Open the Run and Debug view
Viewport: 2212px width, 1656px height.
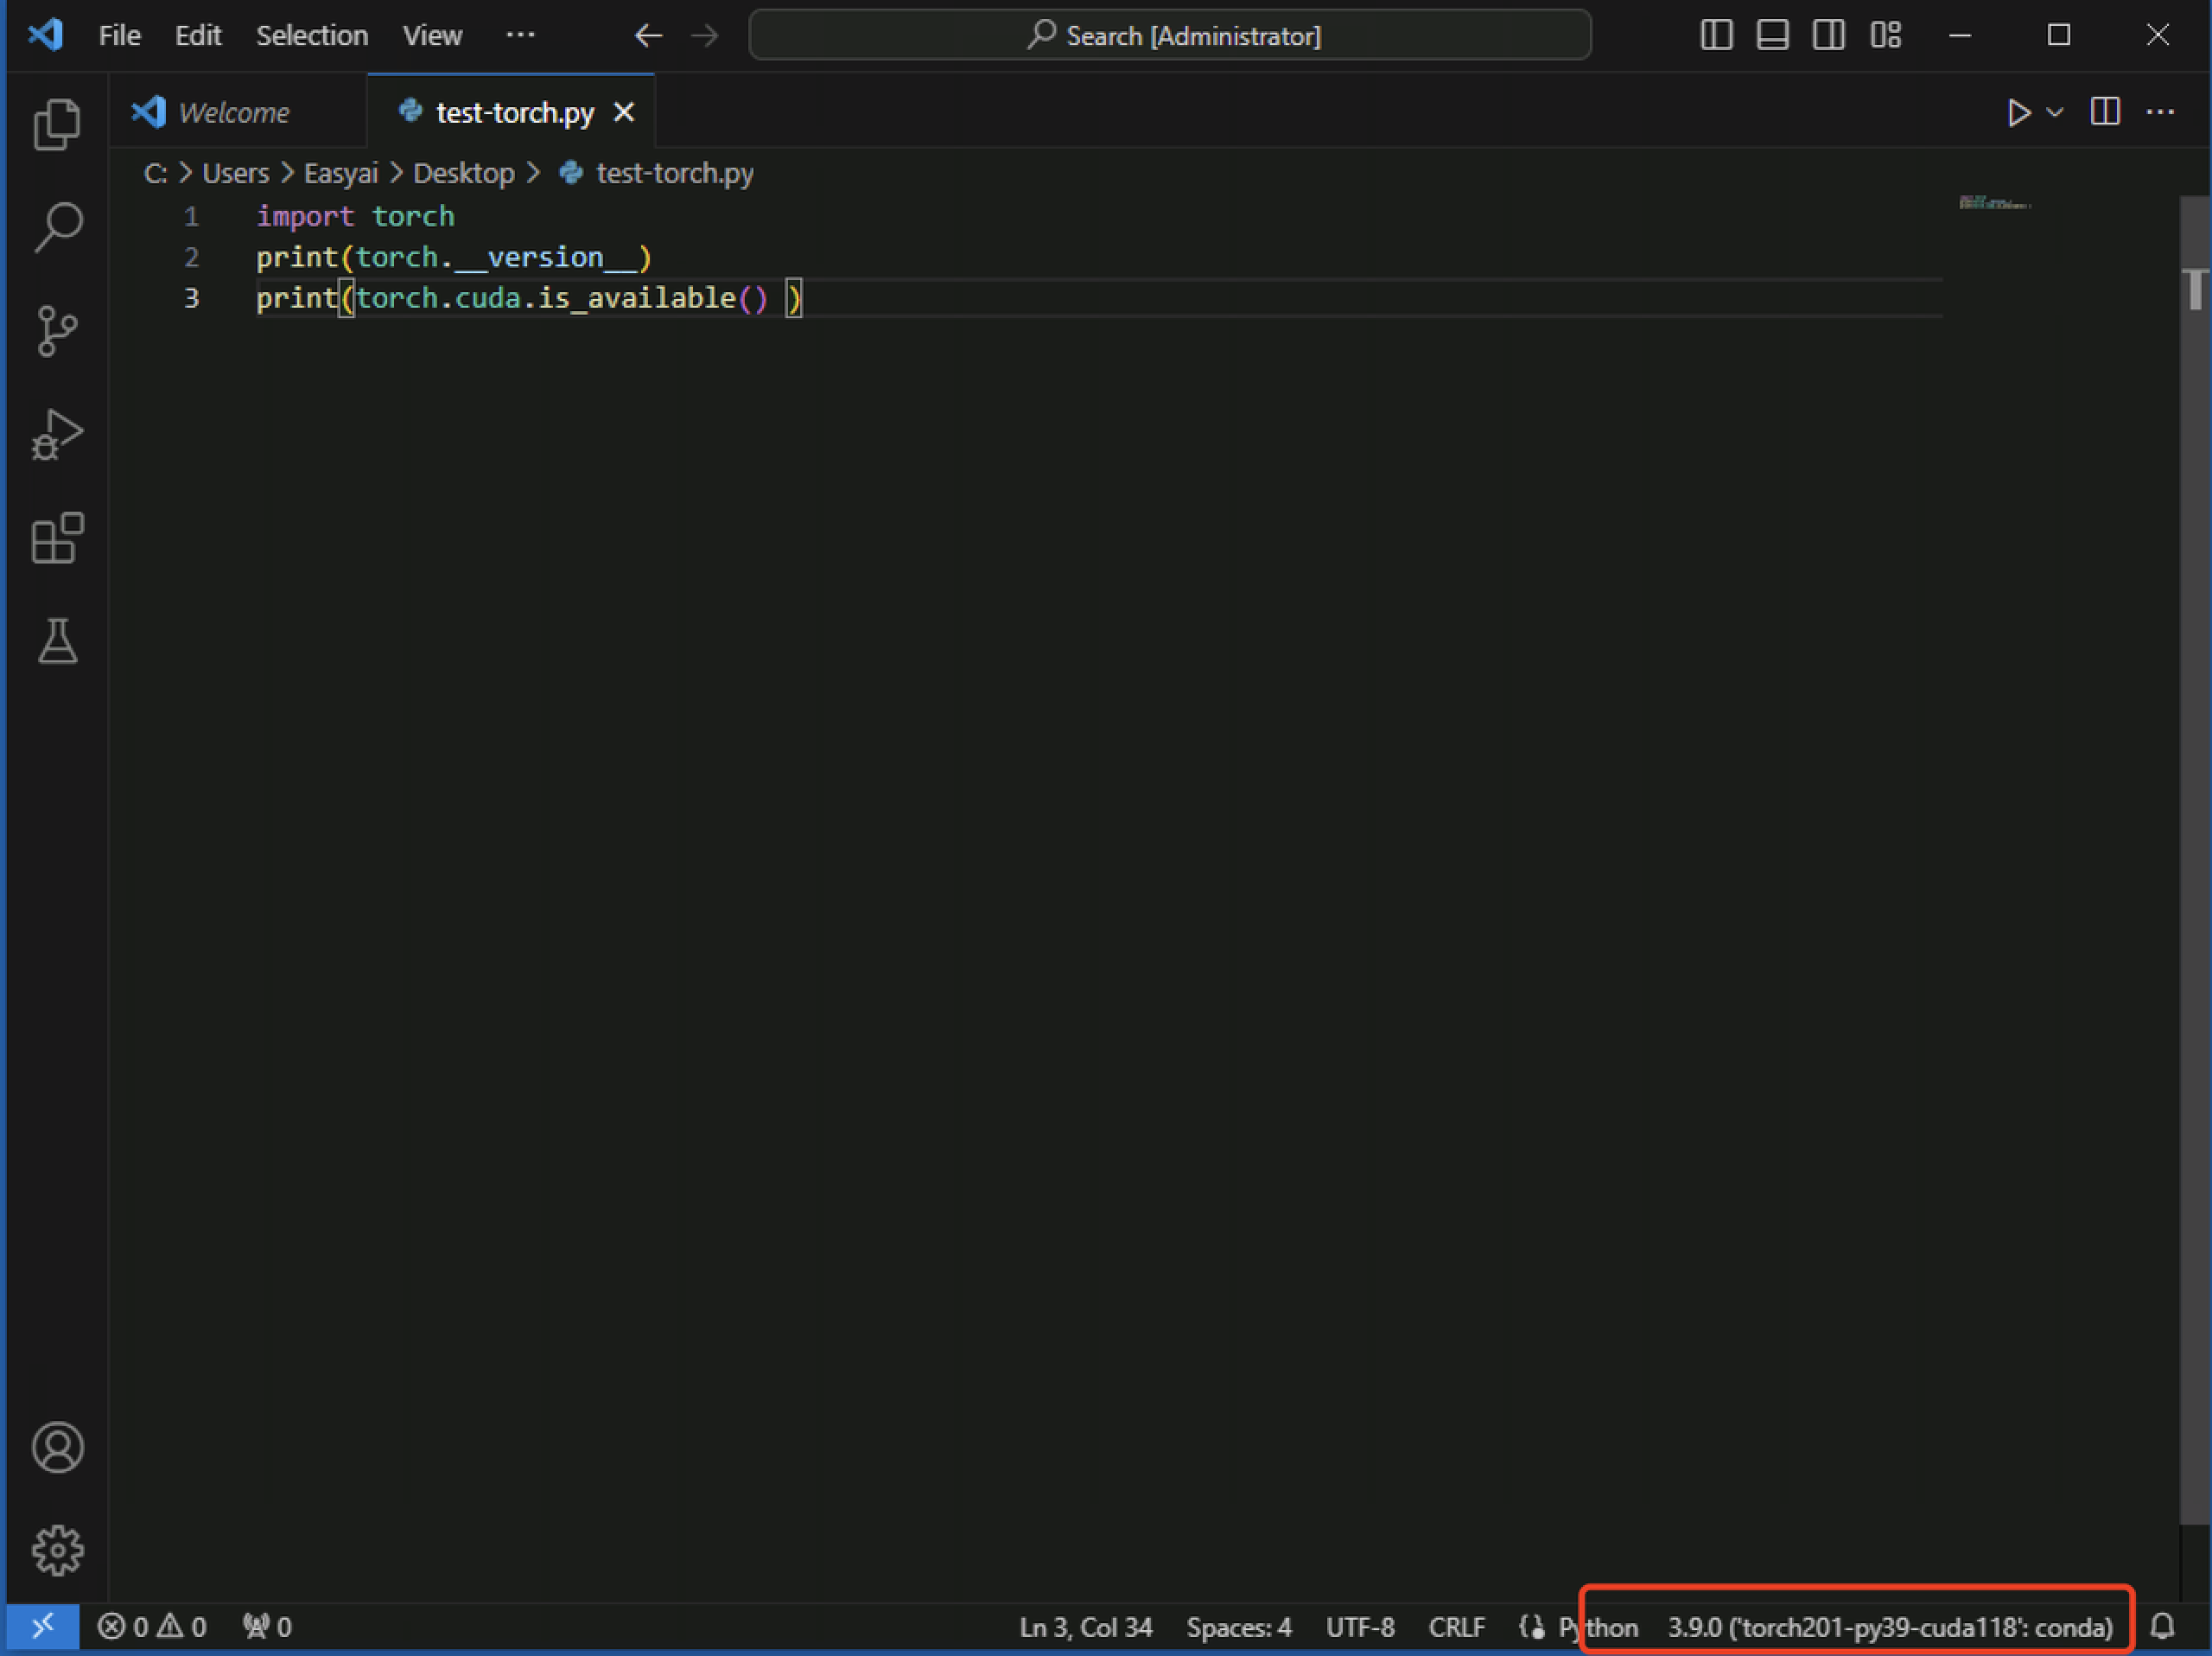[x=57, y=435]
